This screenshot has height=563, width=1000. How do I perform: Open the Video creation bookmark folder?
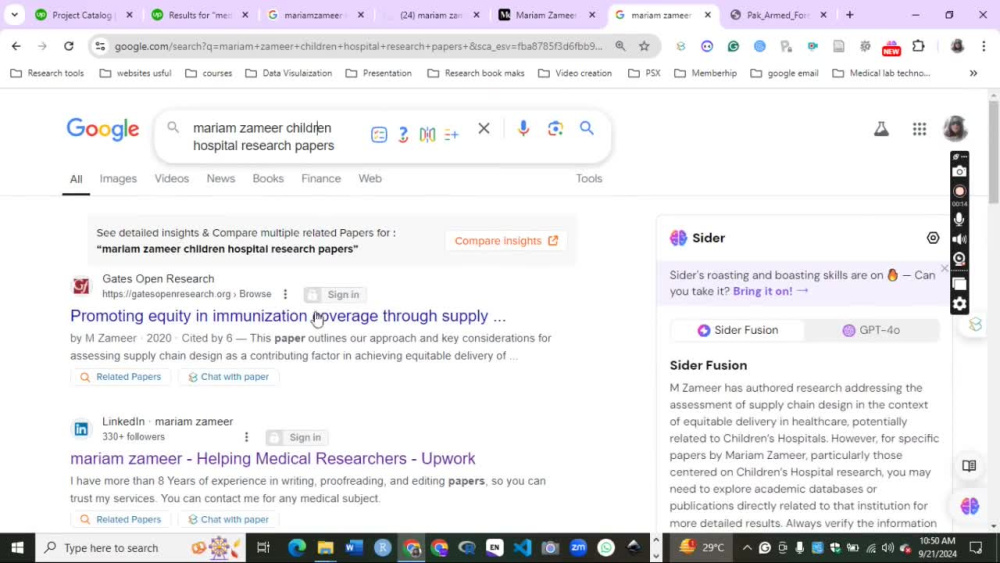[575, 73]
